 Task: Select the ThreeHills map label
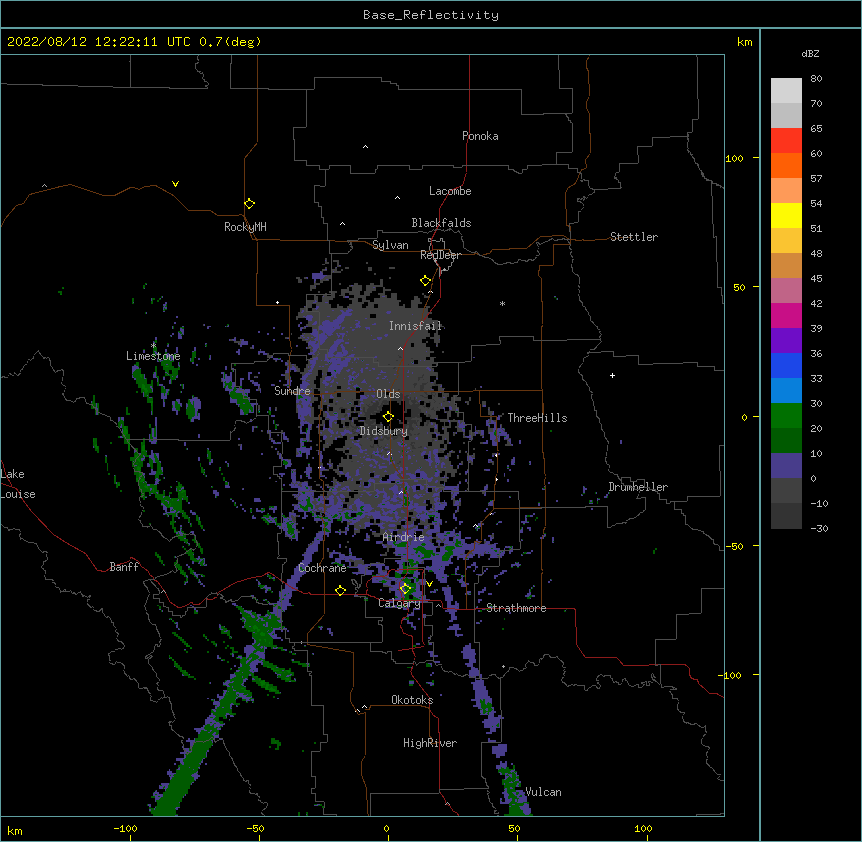pos(537,418)
